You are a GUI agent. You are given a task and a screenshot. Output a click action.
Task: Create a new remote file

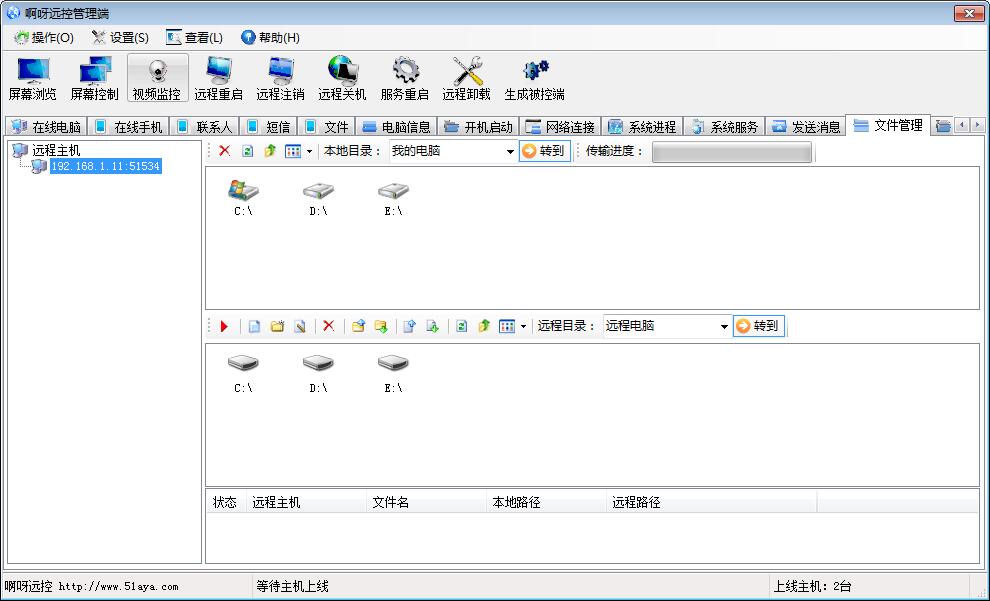pyautogui.click(x=254, y=326)
